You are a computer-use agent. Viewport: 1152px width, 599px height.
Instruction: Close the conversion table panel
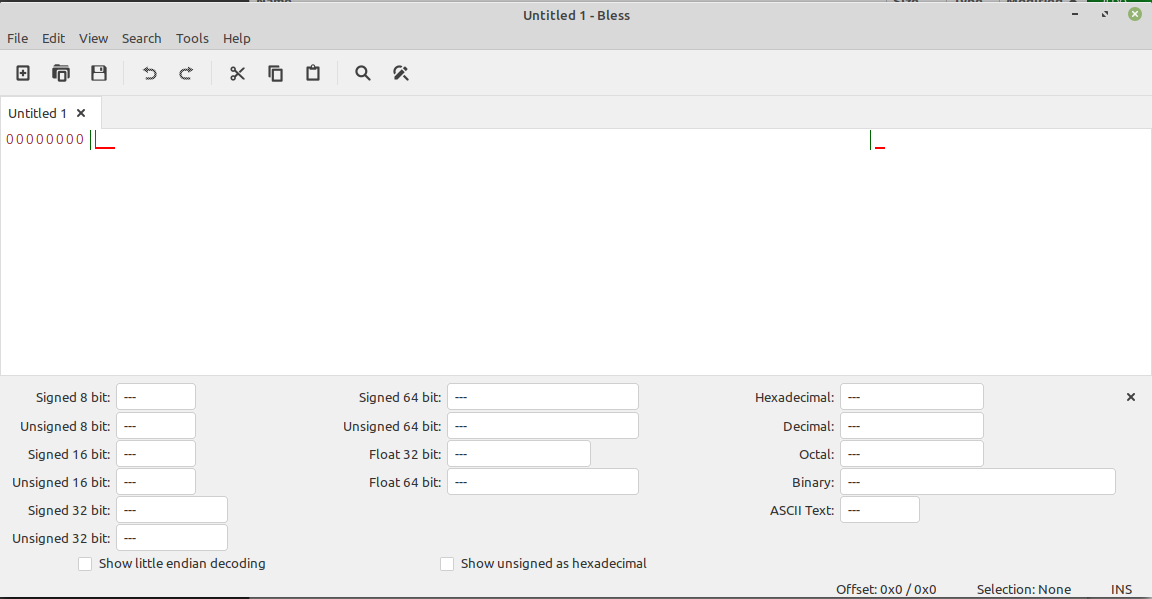click(x=1130, y=396)
